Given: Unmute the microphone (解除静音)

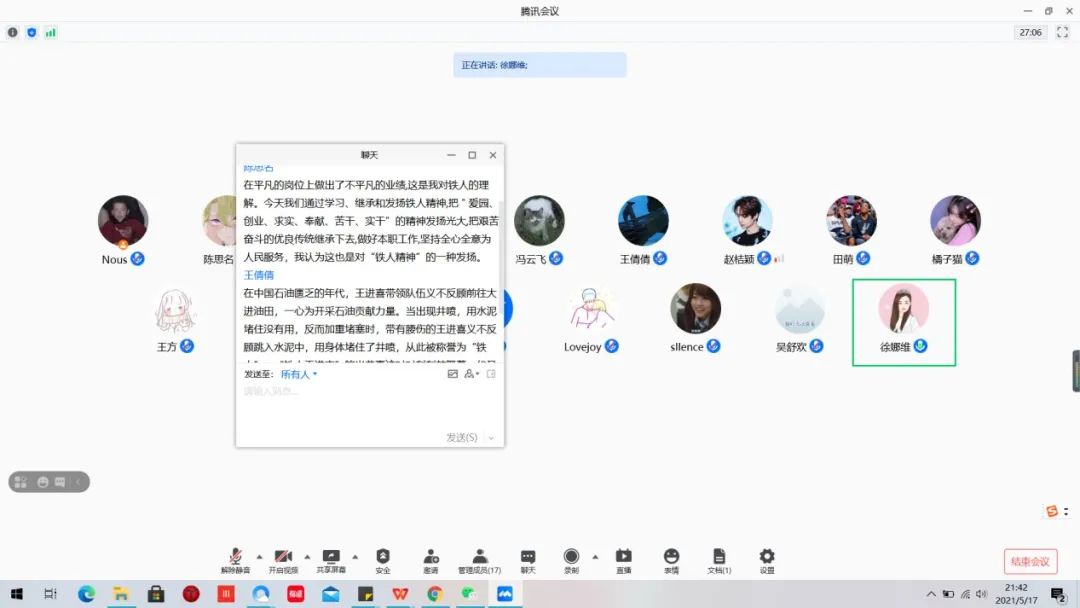Looking at the screenshot, I should pos(235,560).
